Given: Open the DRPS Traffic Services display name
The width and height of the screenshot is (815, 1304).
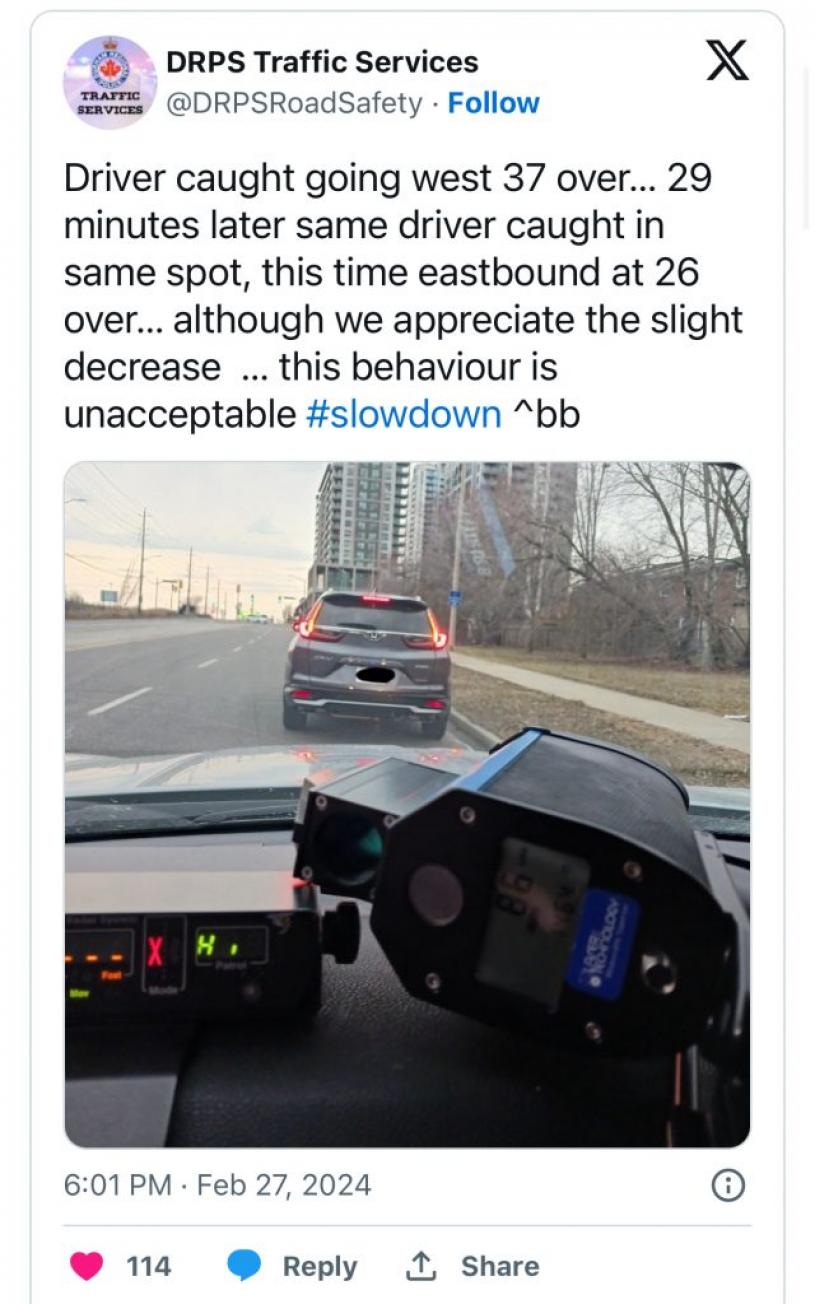Looking at the screenshot, I should pos(322,62).
